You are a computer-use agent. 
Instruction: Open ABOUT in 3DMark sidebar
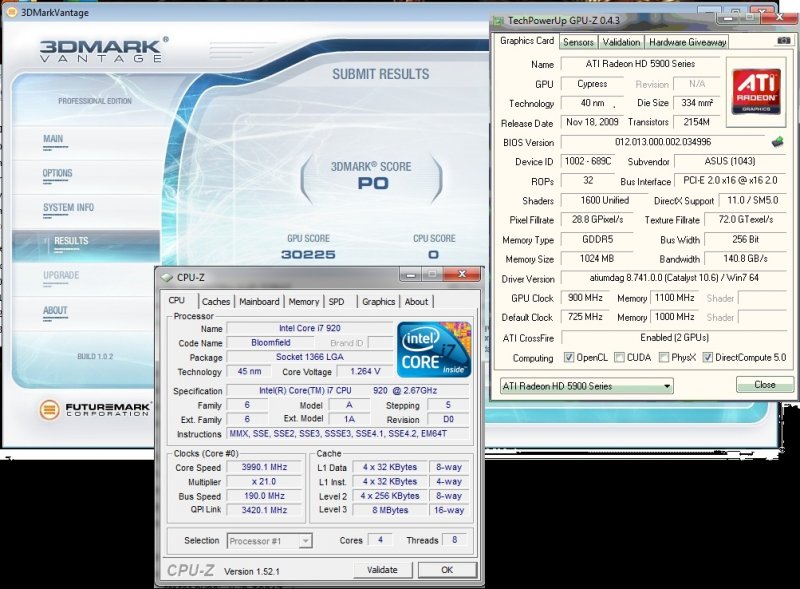(55, 310)
